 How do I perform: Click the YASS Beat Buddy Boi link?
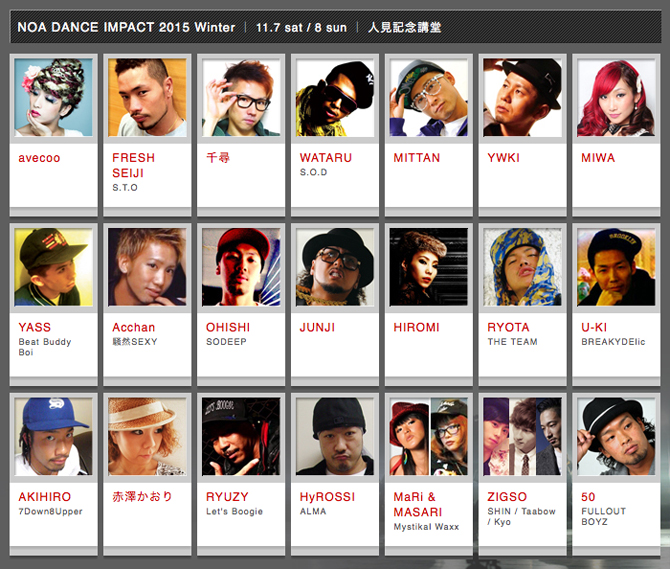(x=45, y=339)
